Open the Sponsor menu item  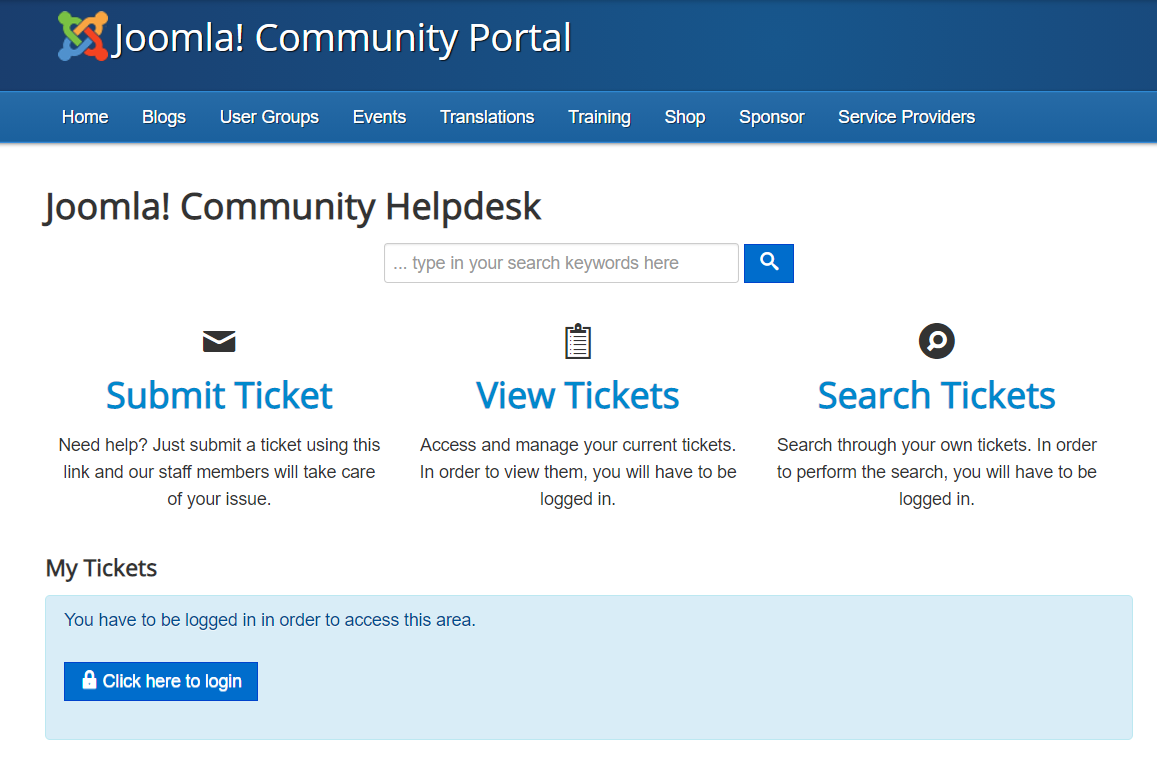772,117
